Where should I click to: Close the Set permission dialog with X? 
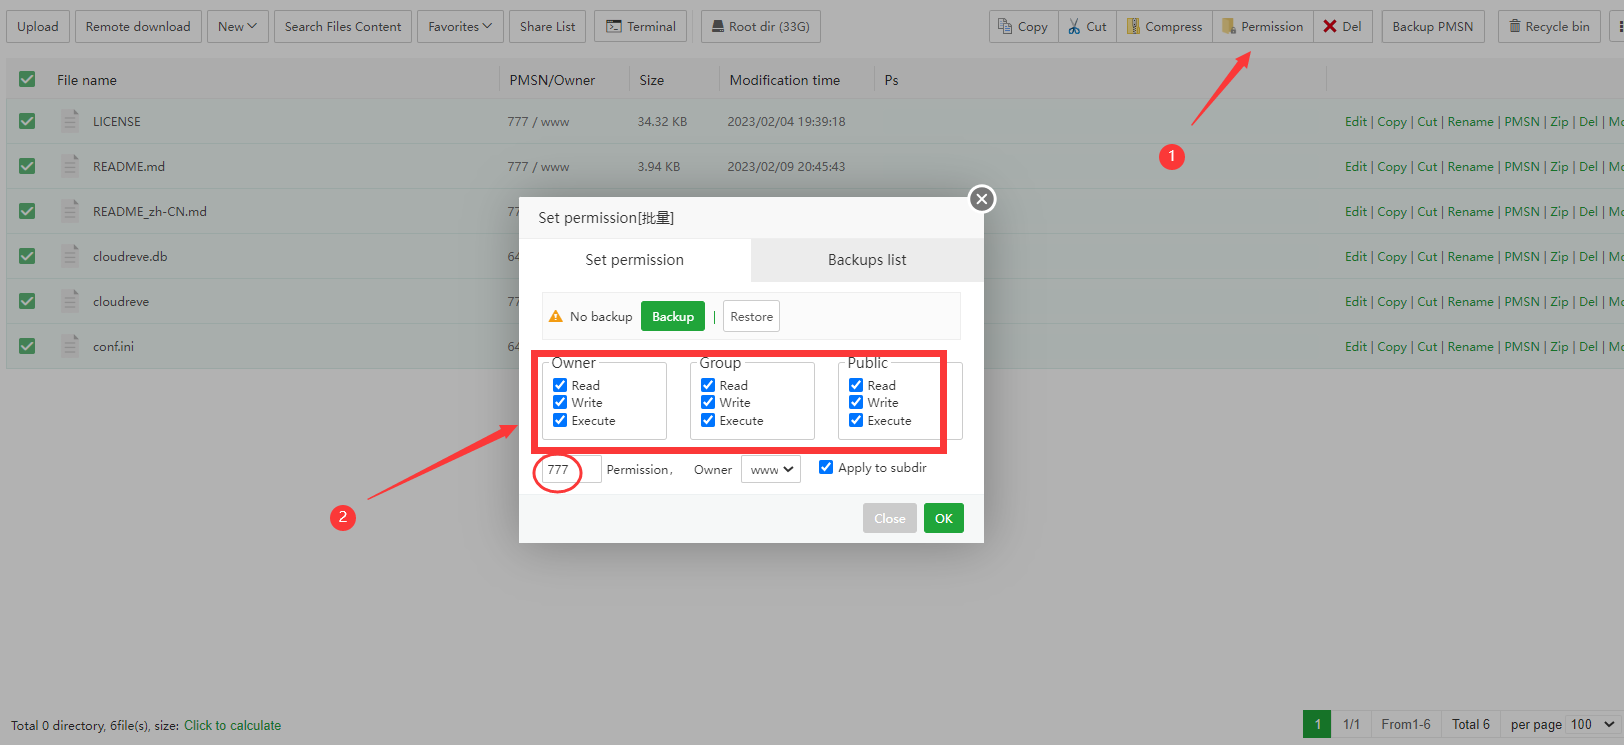(982, 199)
